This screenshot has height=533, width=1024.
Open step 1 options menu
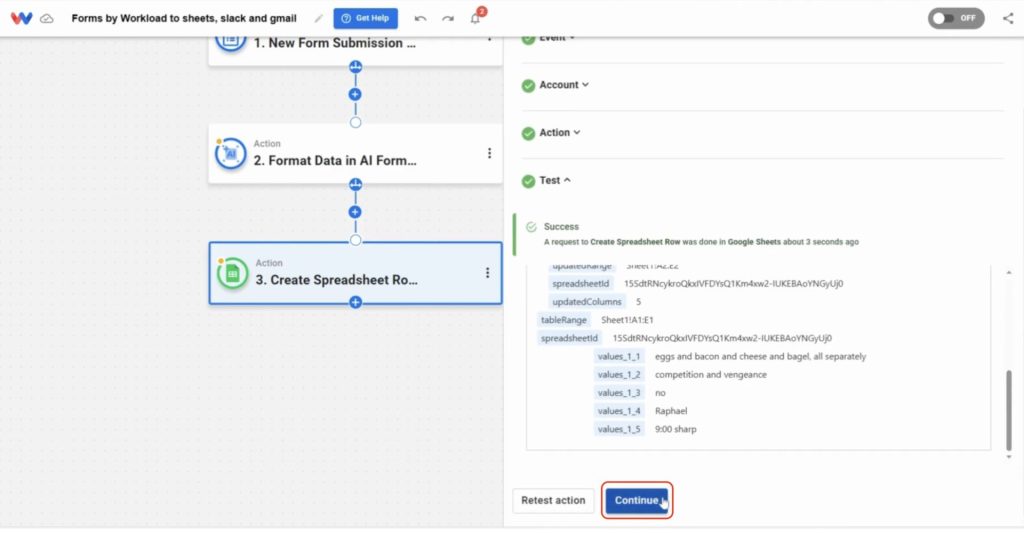point(489,40)
